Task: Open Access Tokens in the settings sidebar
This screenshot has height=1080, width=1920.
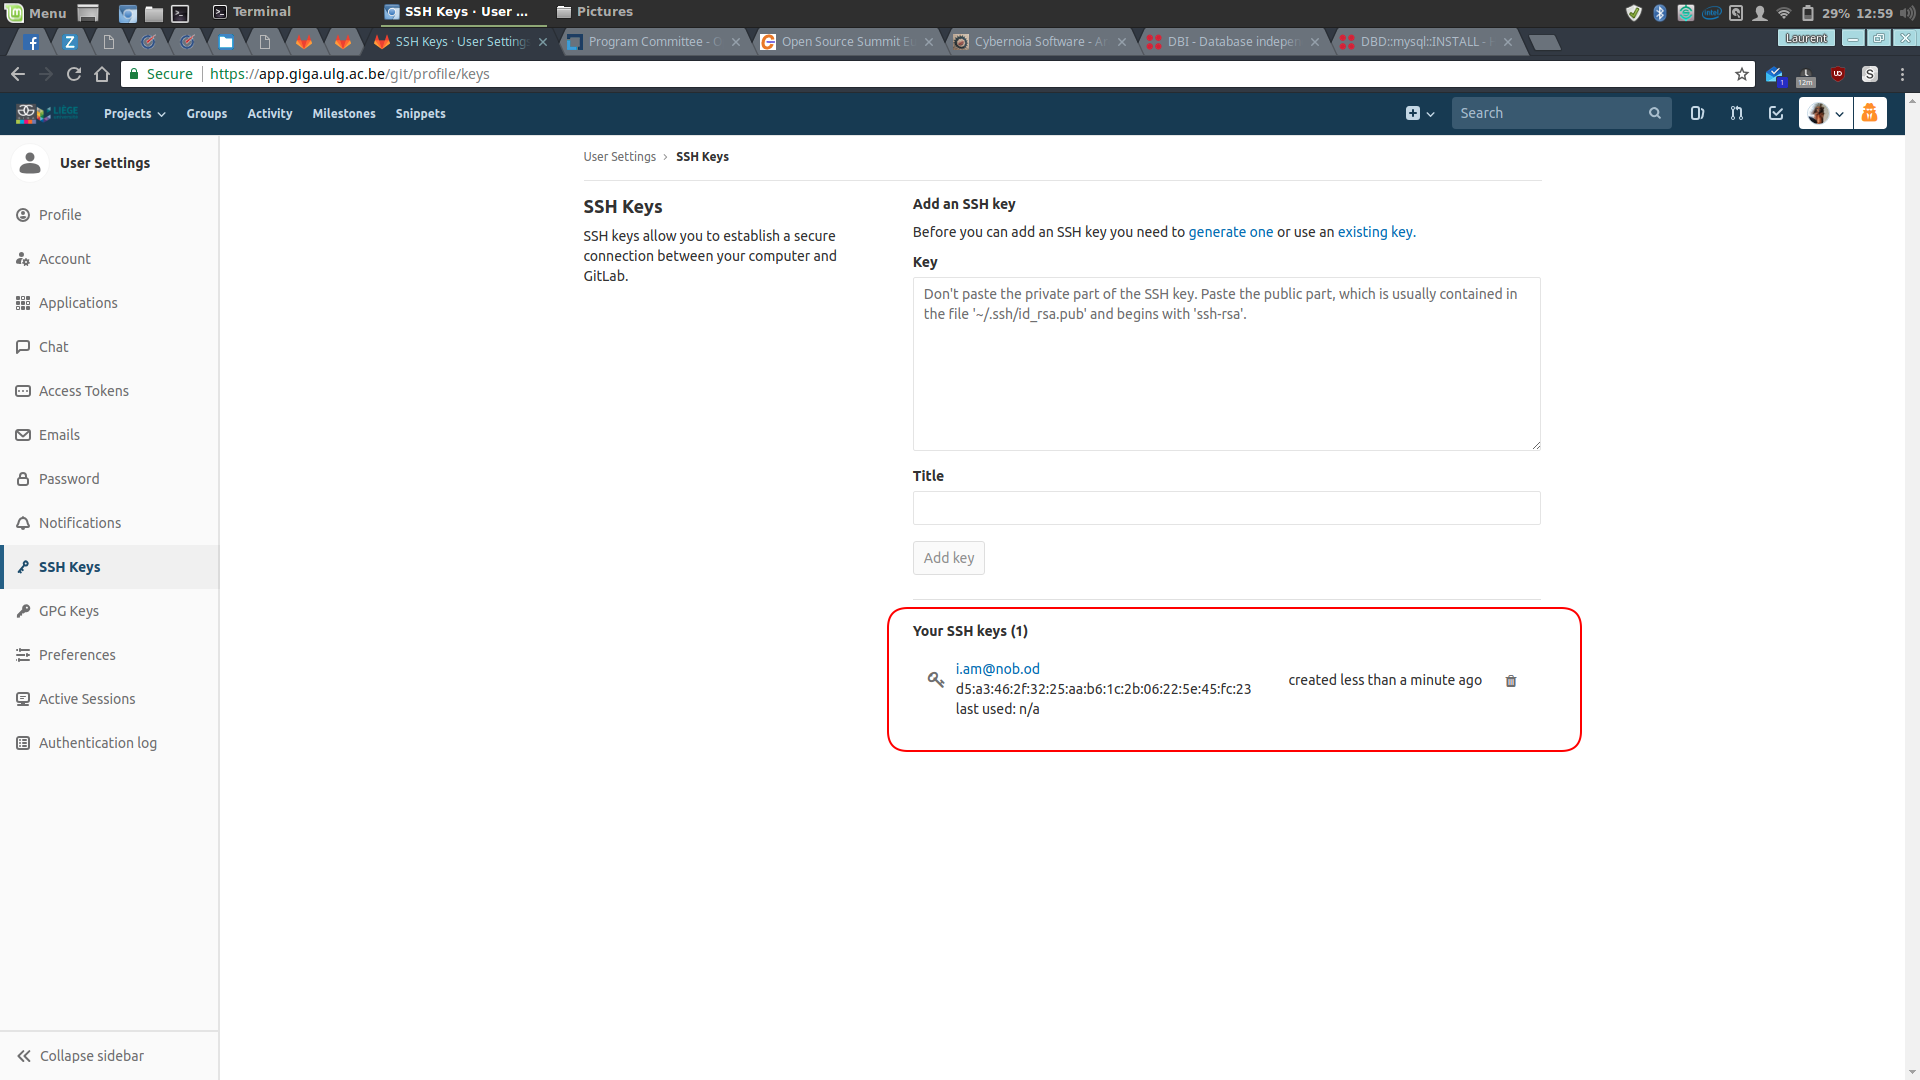Action: pyautogui.click(x=109, y=391)
